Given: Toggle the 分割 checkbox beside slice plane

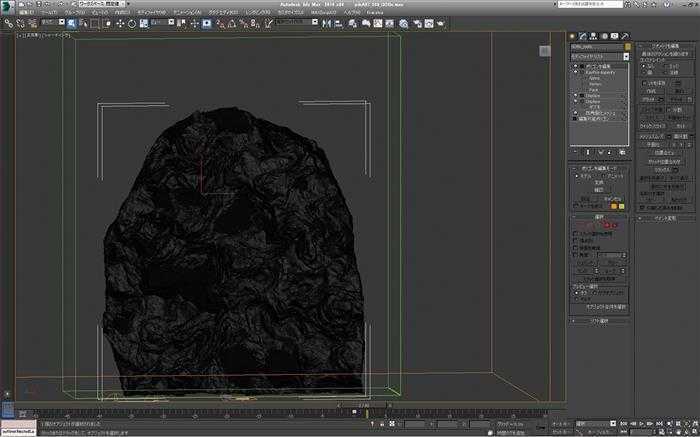Looking at the screenshot, I should 670,109.
